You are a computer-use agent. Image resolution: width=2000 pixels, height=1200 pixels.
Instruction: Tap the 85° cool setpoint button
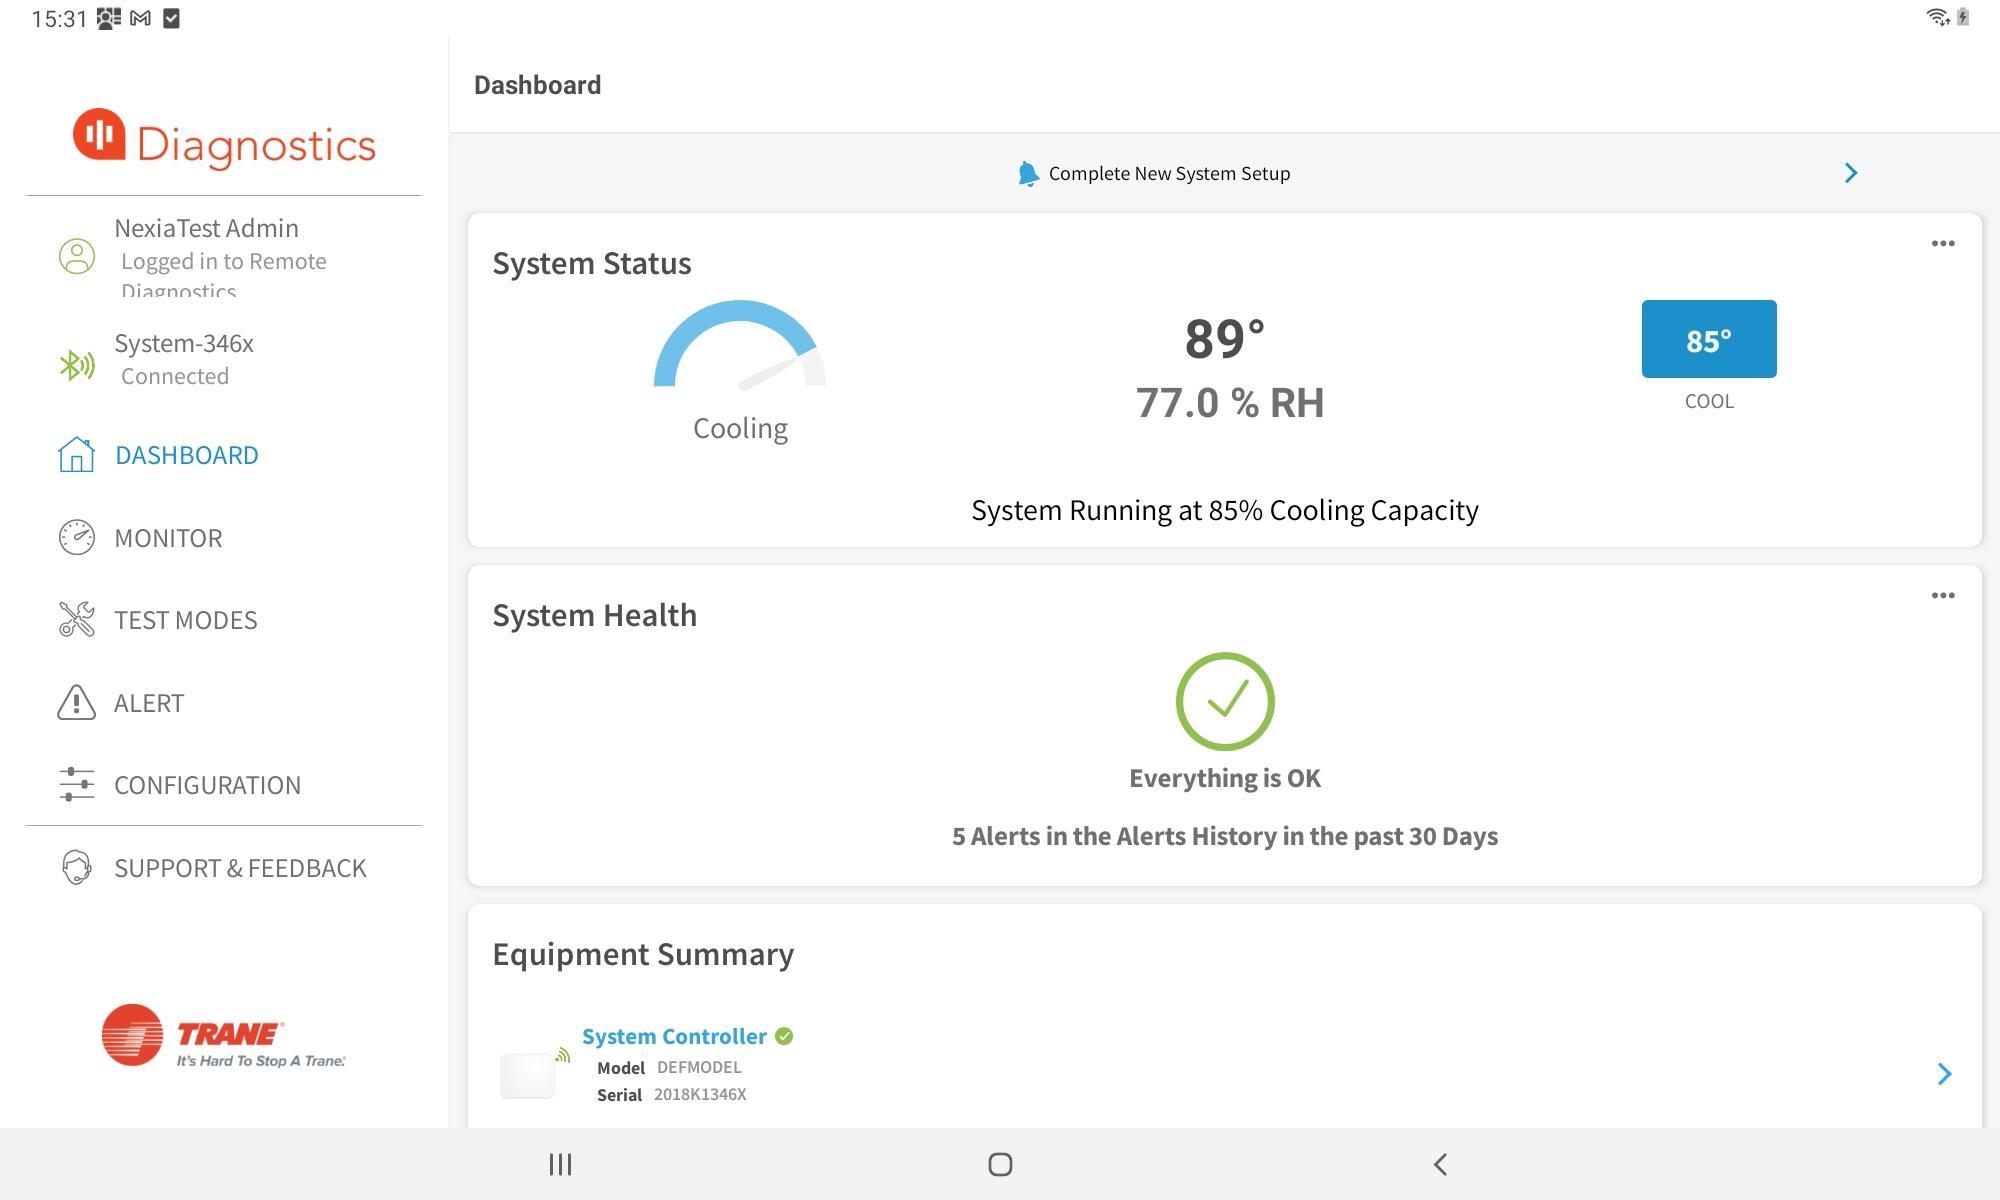coord(1709,339)
